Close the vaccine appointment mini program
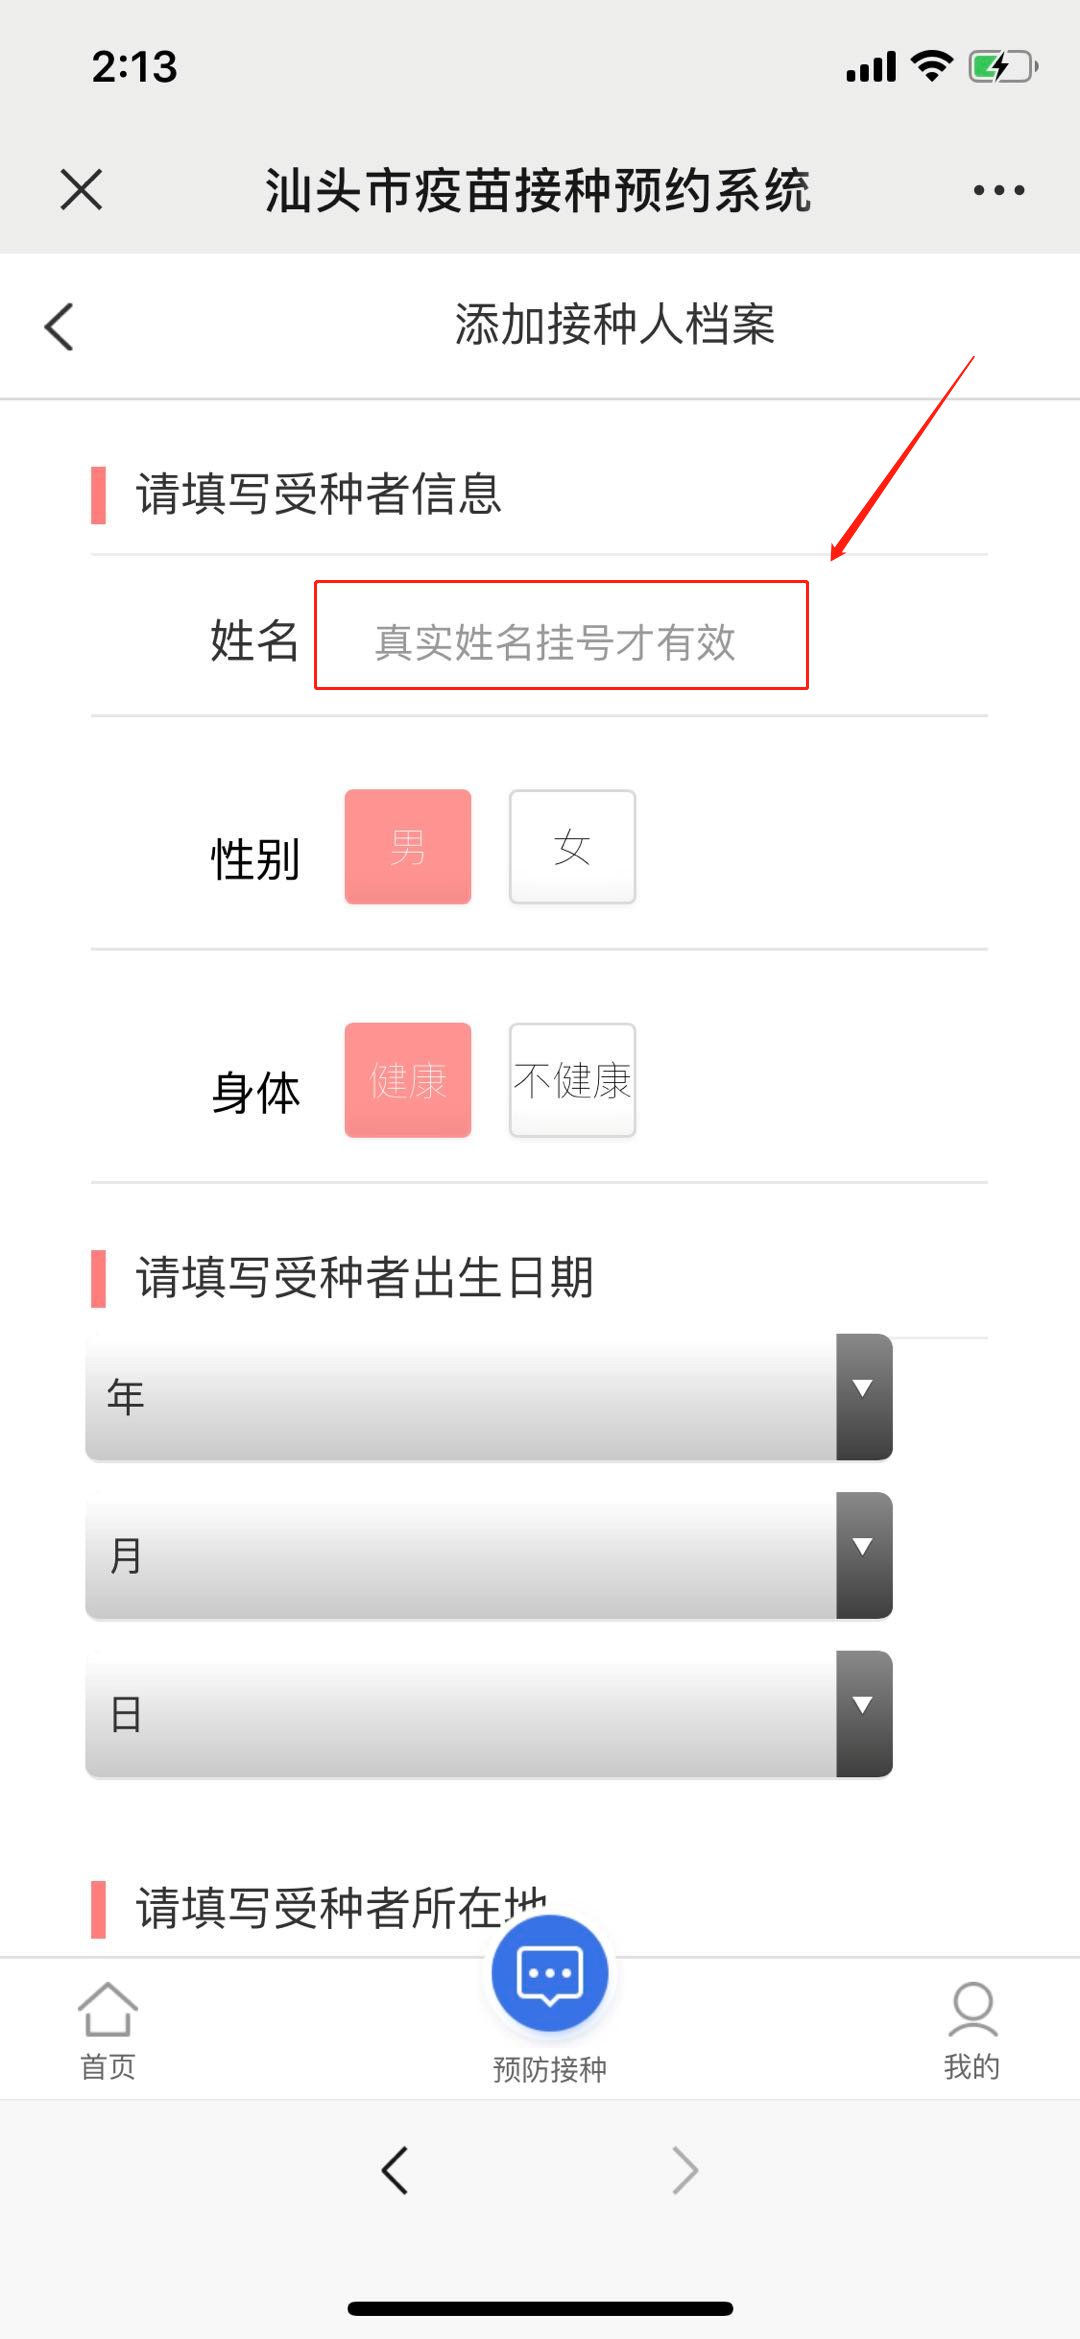 (81, 189)
